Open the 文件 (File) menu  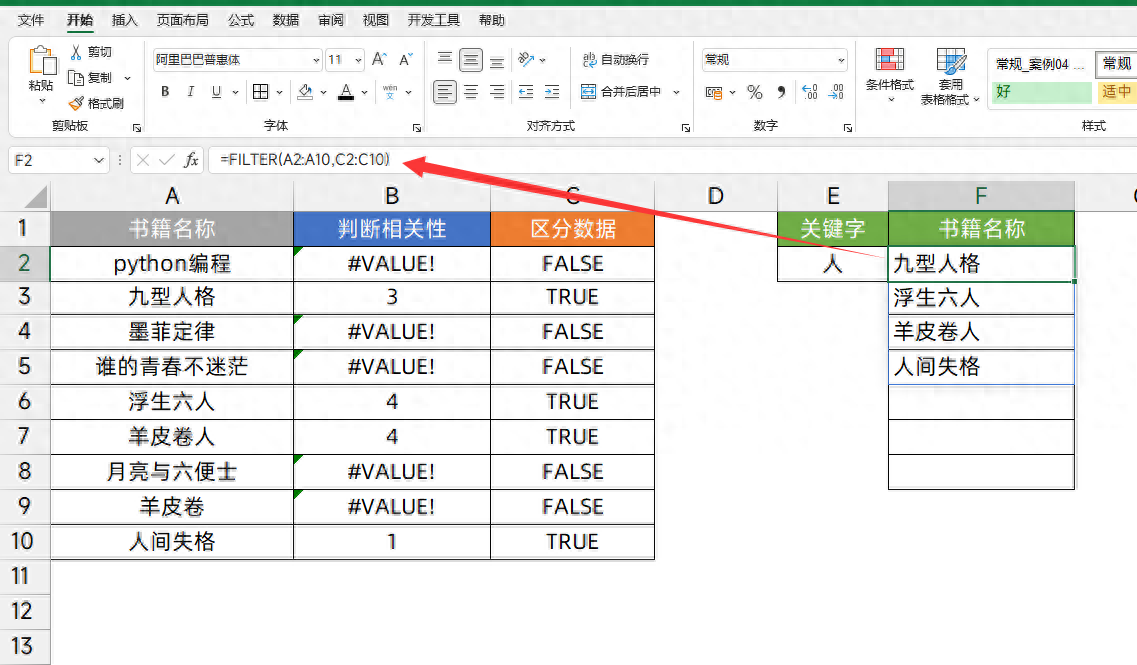click(30, 20)
